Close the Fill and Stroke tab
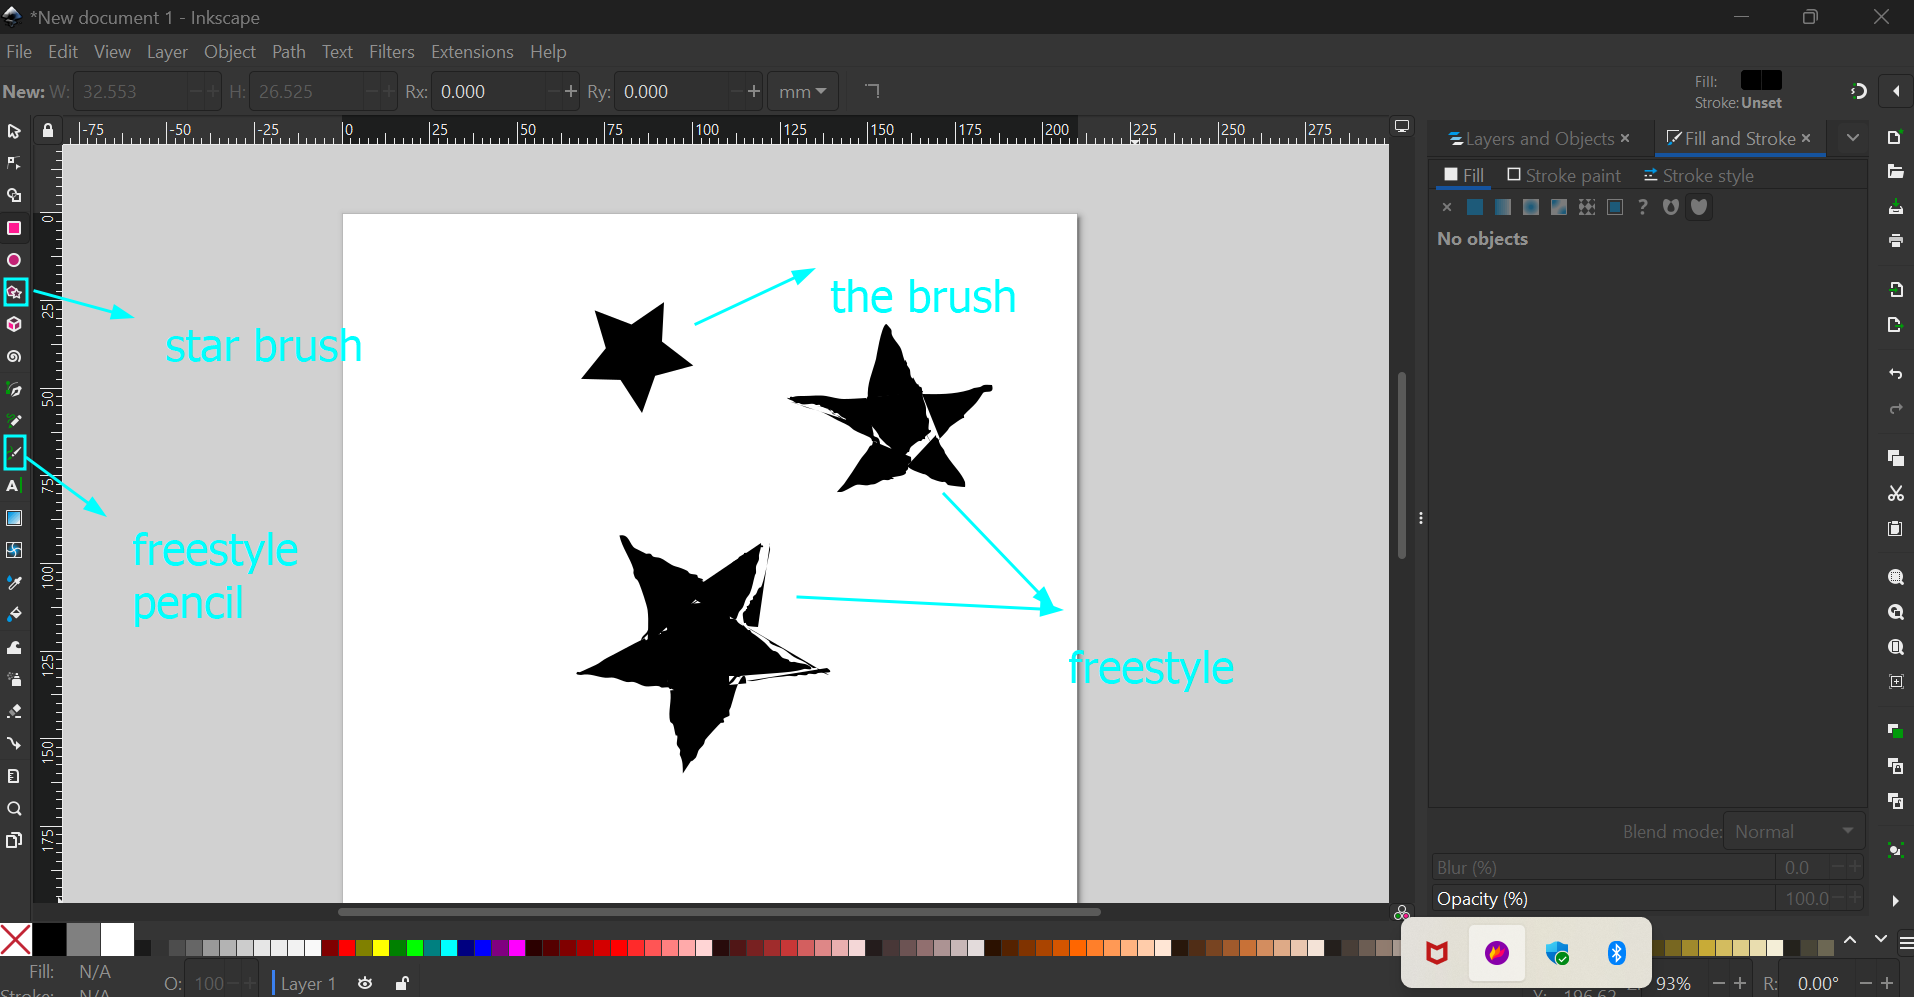This screenshot has width=1914, height=997. point(1806,138)
